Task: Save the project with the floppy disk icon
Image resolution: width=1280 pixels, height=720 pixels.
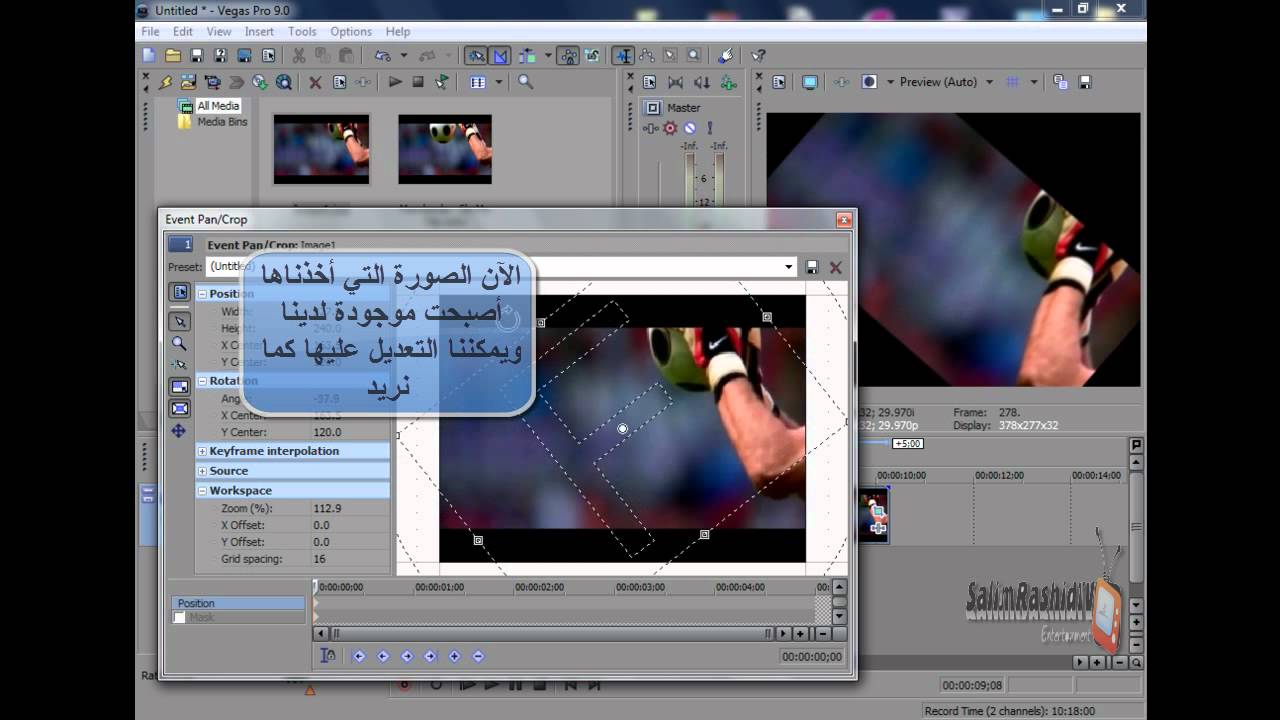Action: (x=197, y=56)
